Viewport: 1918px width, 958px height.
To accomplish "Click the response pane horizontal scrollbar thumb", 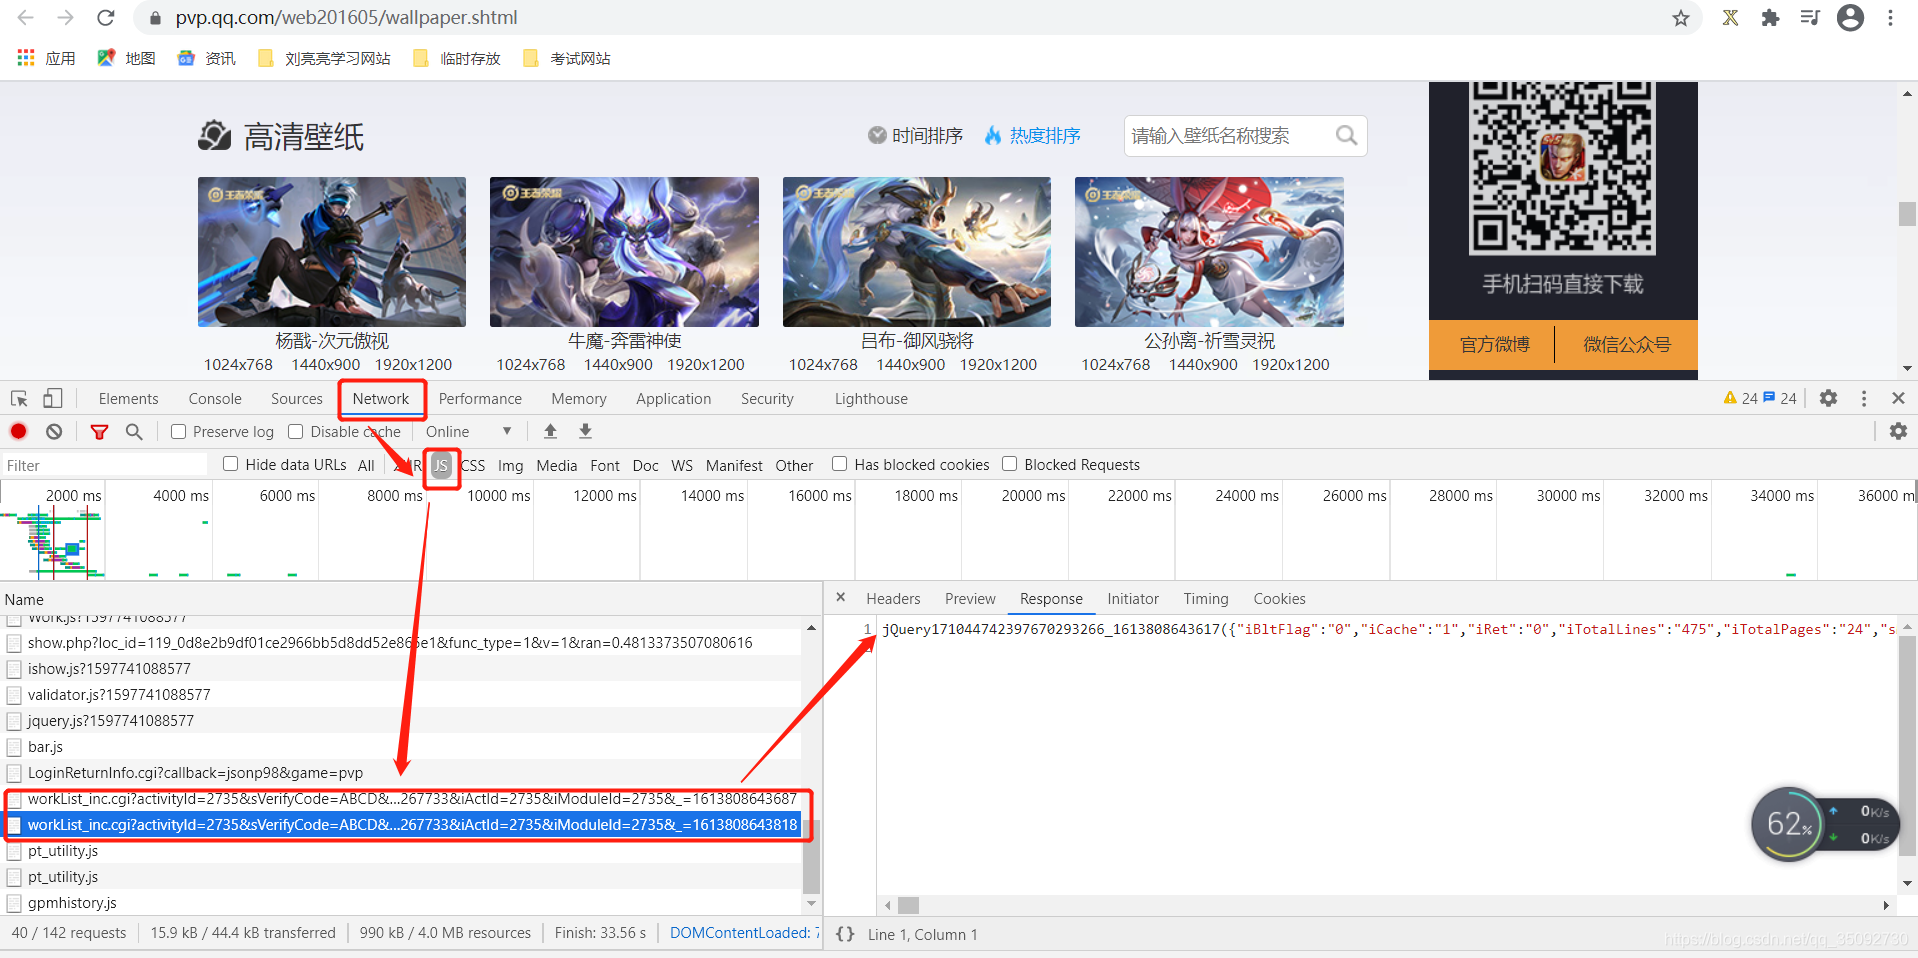I will point(908,905).
